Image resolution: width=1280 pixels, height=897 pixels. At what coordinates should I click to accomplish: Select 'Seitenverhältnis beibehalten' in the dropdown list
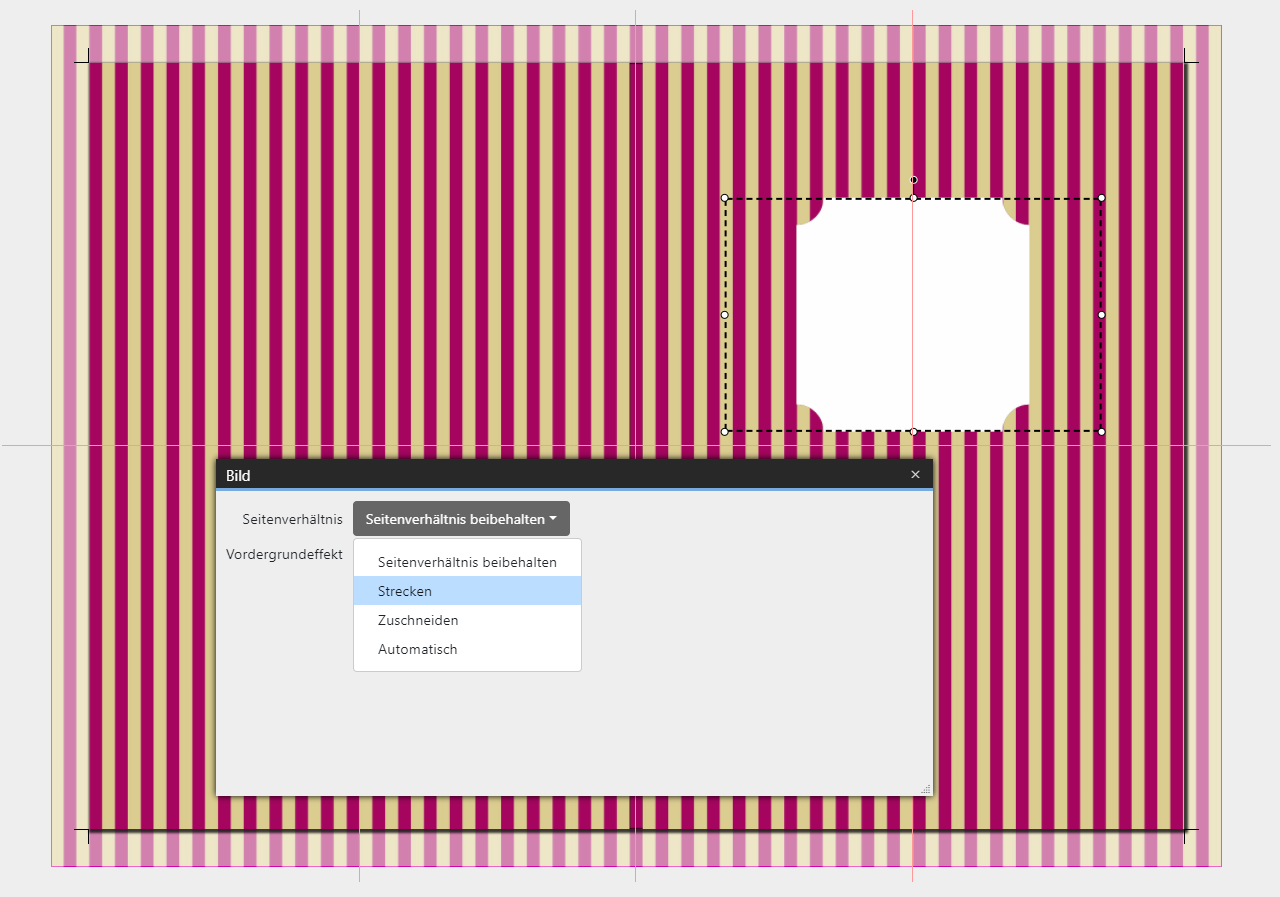pos(467,562)
